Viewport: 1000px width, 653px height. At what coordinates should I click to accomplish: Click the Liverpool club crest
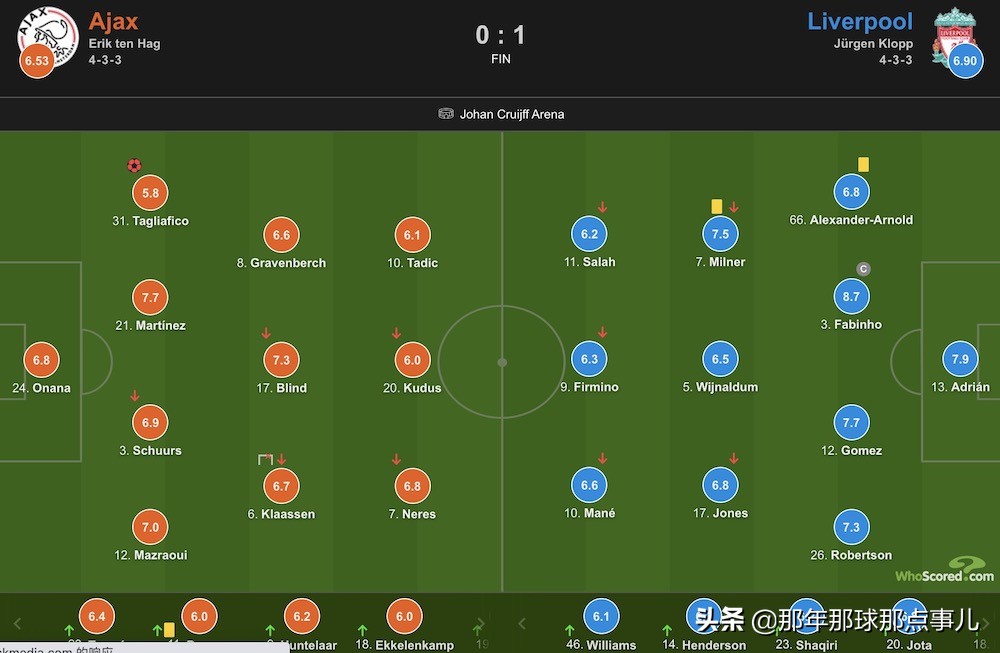(x=954, y=37)
